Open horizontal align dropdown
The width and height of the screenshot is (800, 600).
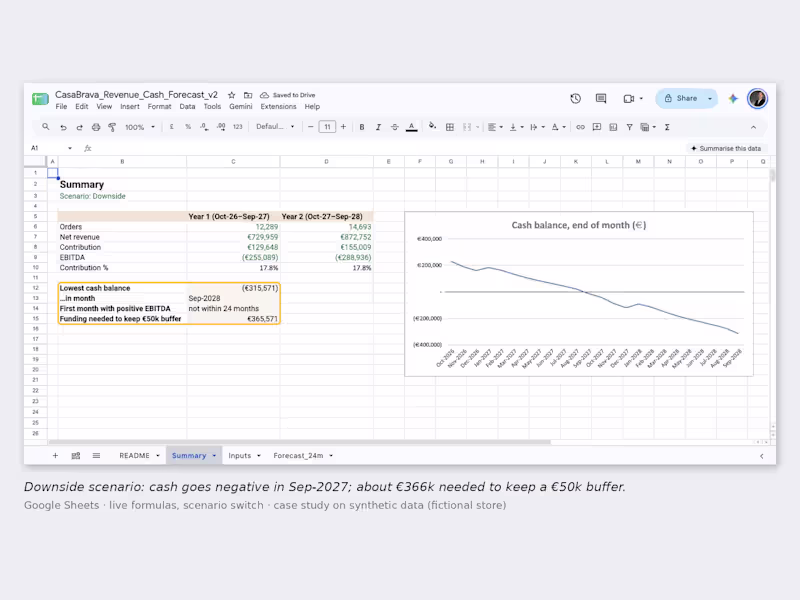click(495, 127)
